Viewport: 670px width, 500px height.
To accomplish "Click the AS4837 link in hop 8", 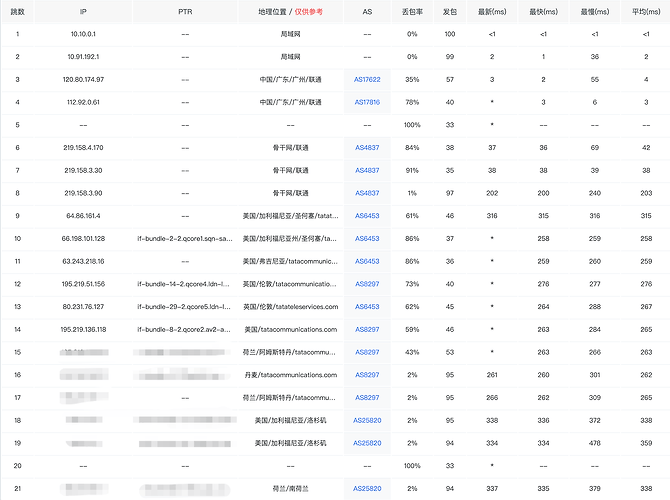I will (367, 193).
